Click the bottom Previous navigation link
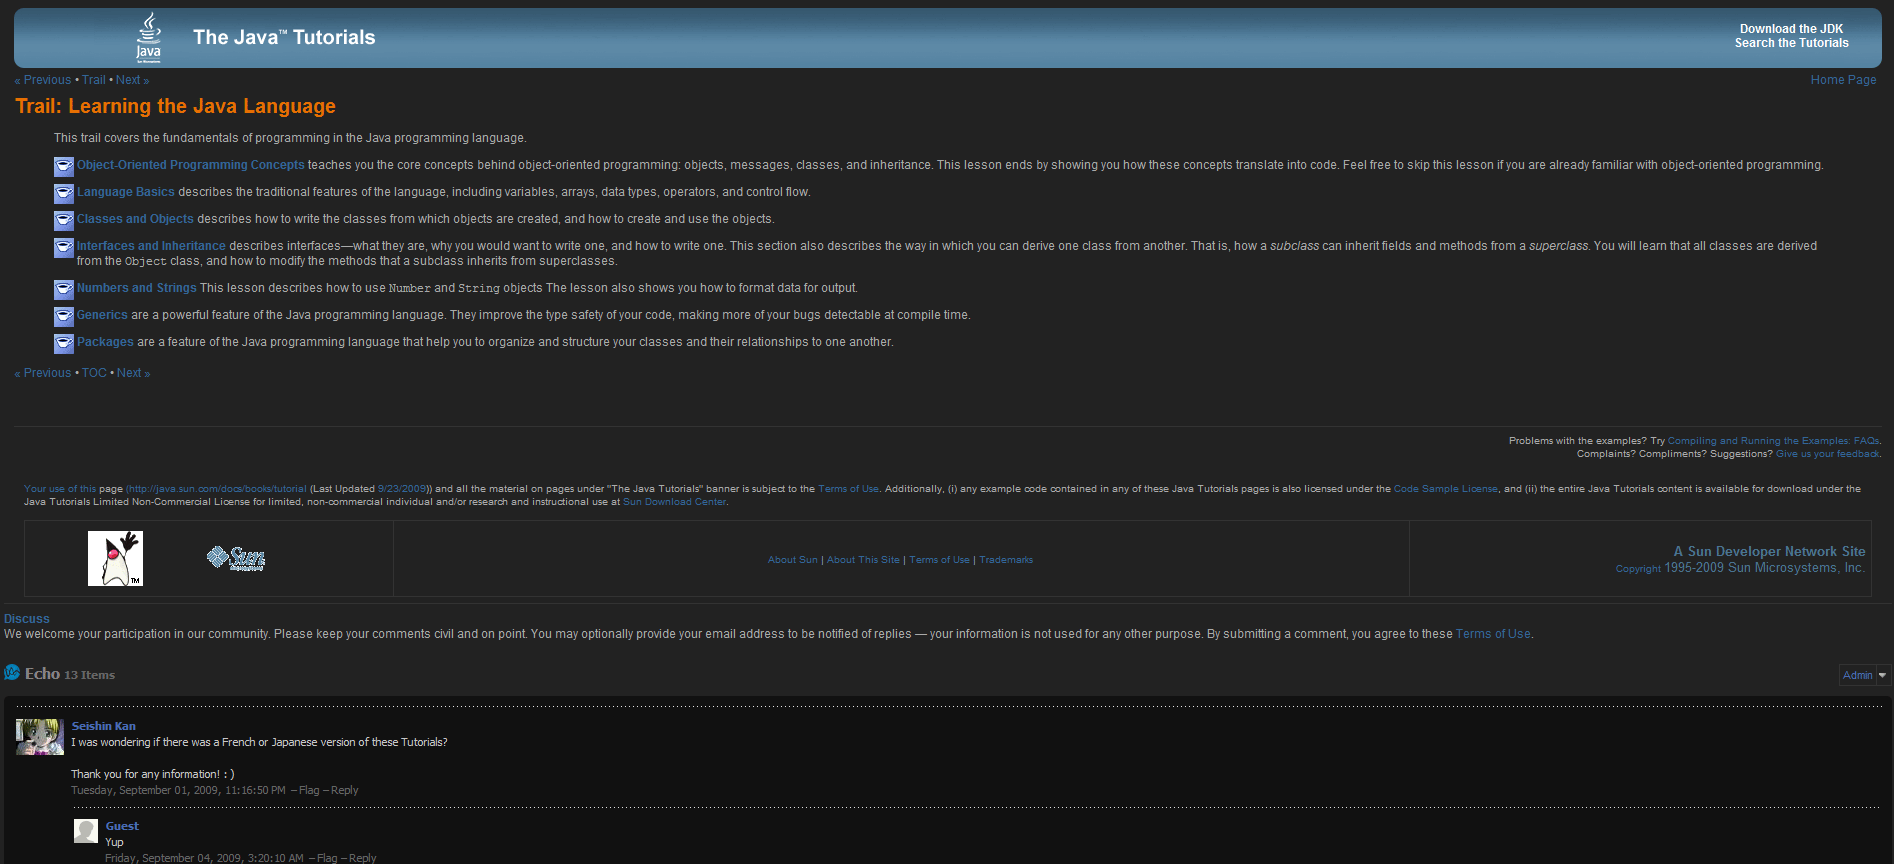The width and height of the screenshot is (1894, 864). pos(43,373)
